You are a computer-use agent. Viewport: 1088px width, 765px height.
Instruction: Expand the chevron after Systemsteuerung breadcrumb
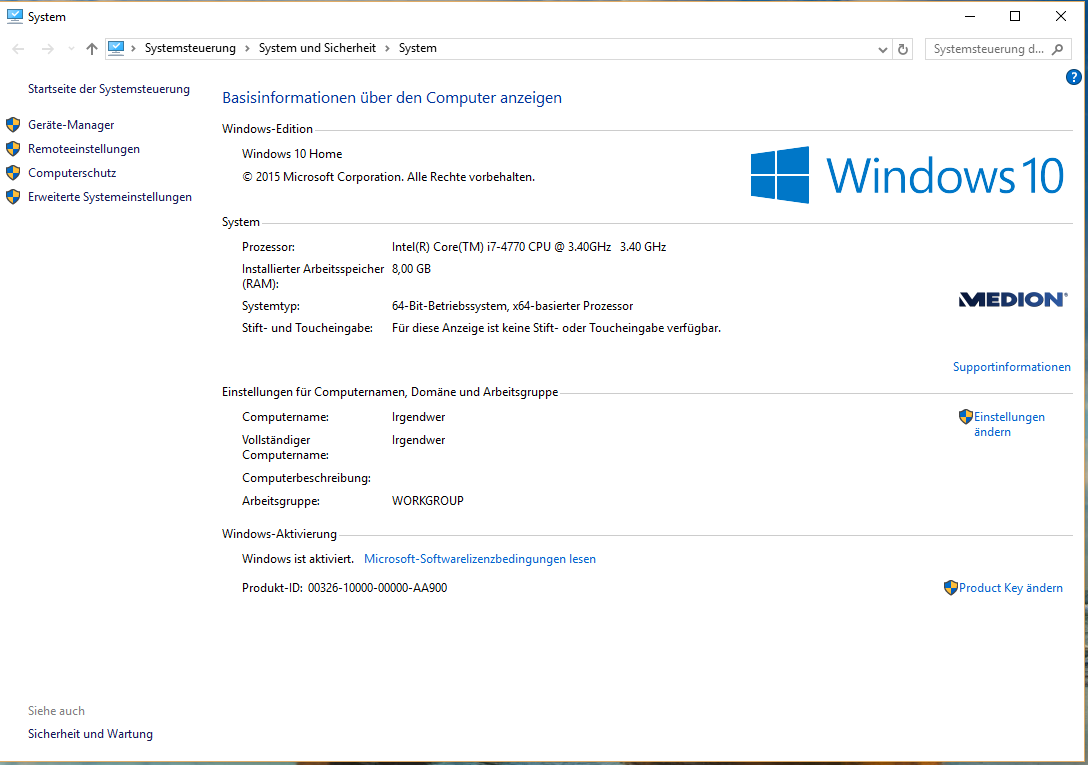tap(247, 48)
